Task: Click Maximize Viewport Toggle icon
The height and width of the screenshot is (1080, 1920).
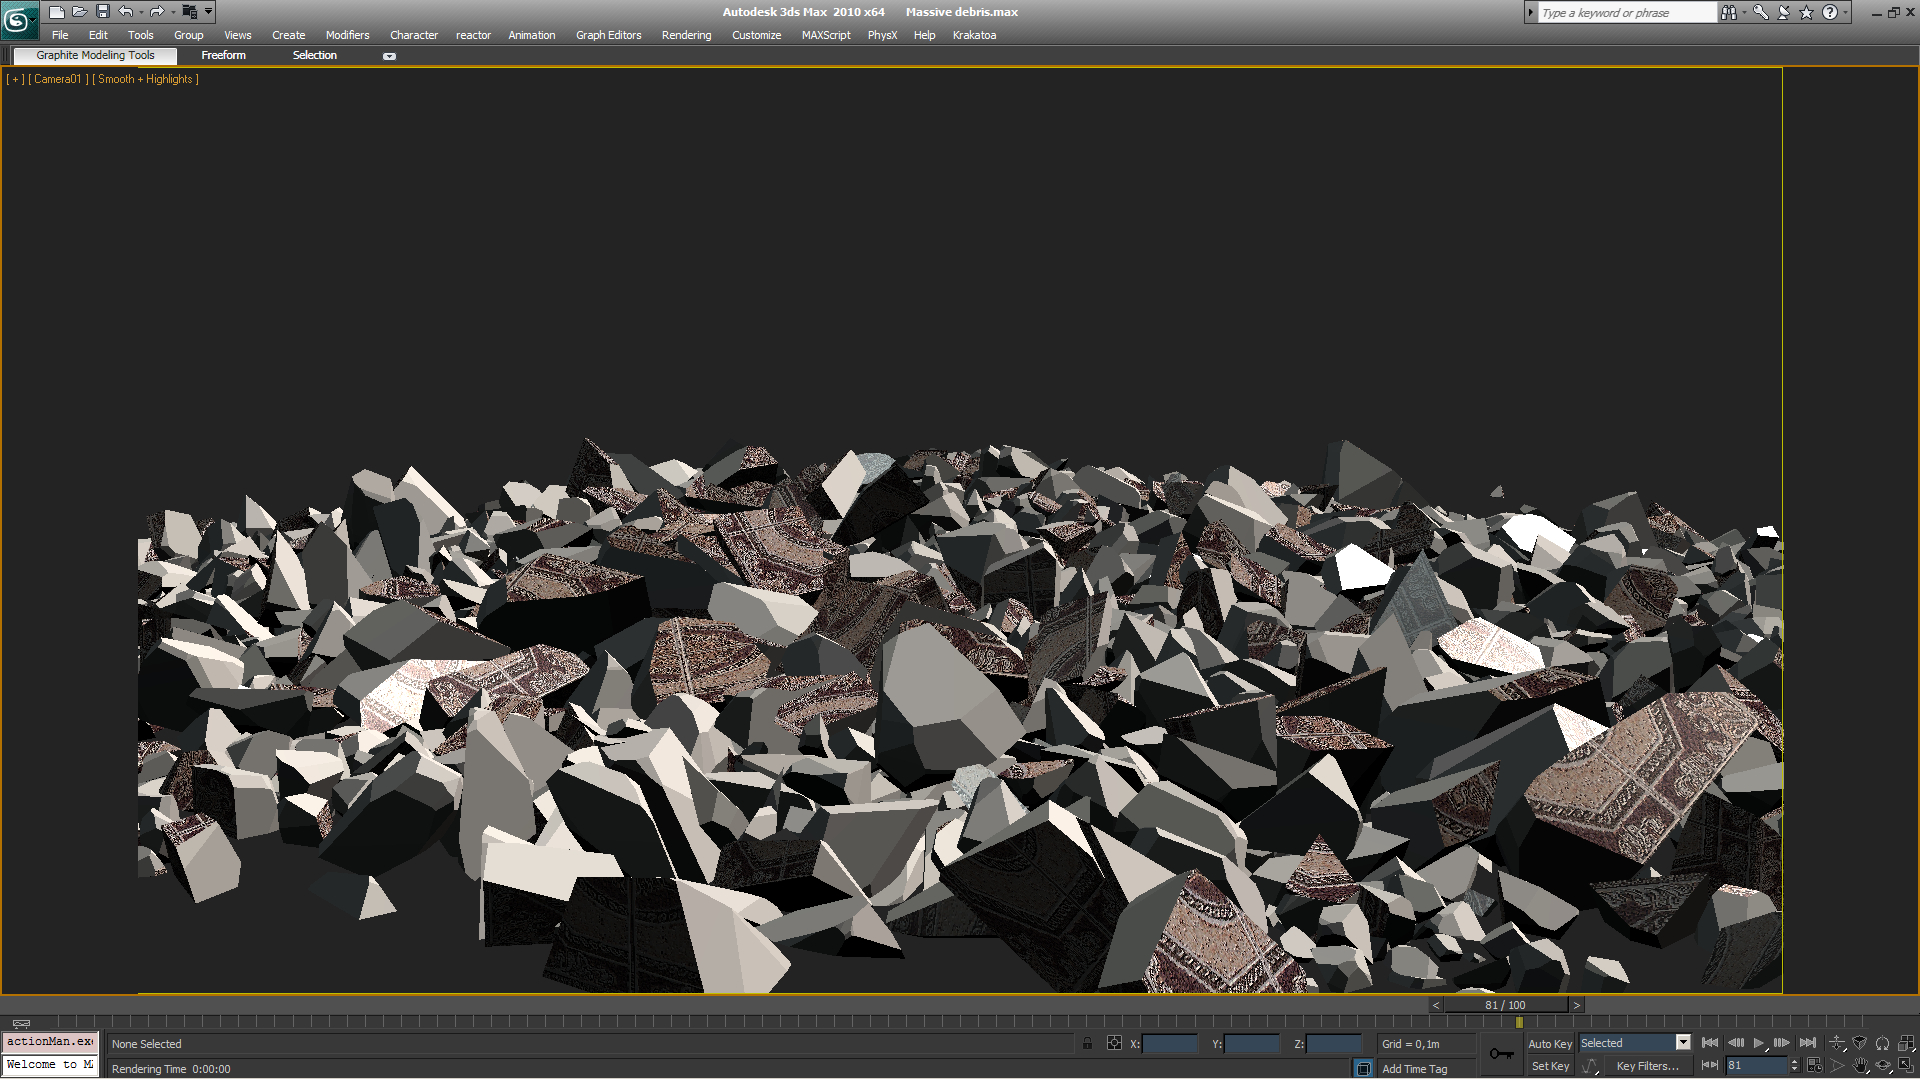Action: [1906, 1066]
